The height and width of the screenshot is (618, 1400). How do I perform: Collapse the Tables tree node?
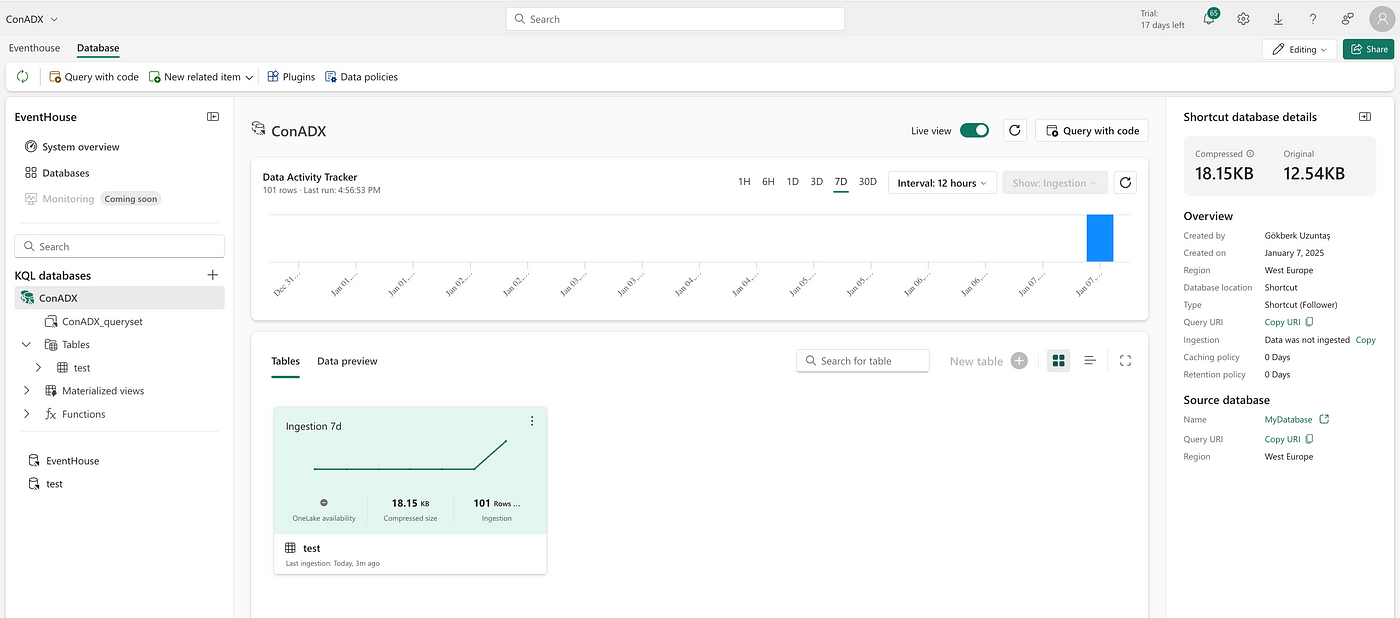(x=26, y=345)
